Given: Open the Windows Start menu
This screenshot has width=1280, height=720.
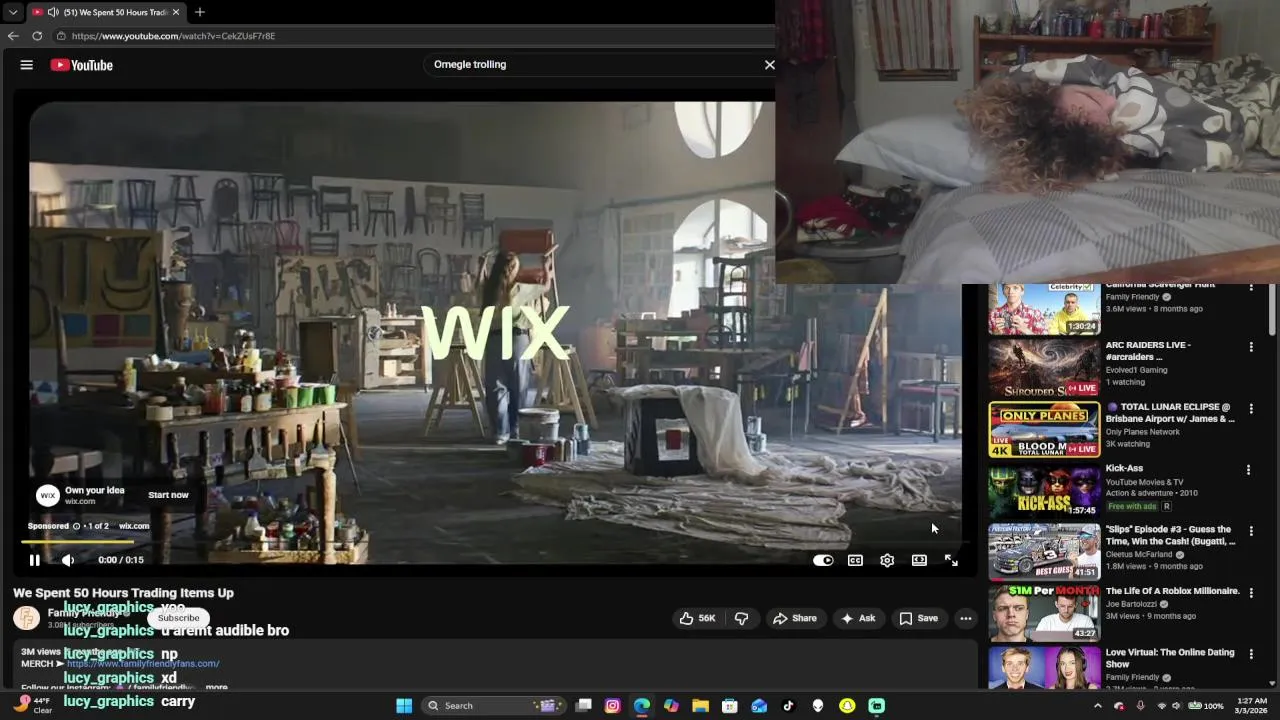Looking at the screenshot, I should [x=404, y=706].
